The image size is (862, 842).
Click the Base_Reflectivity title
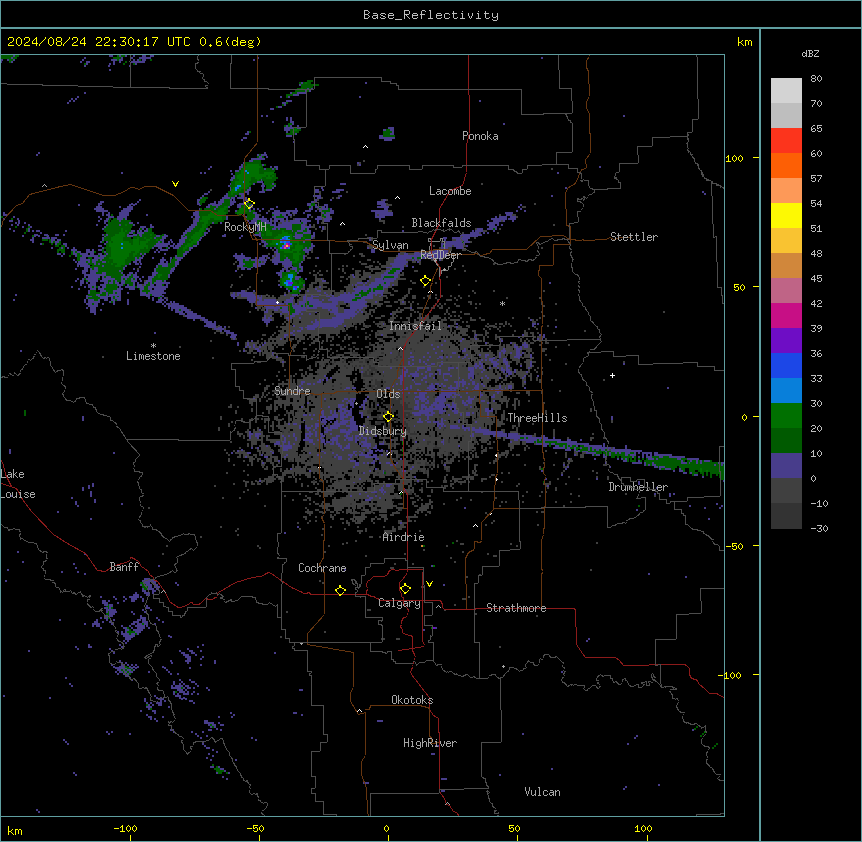click(431, 15)
